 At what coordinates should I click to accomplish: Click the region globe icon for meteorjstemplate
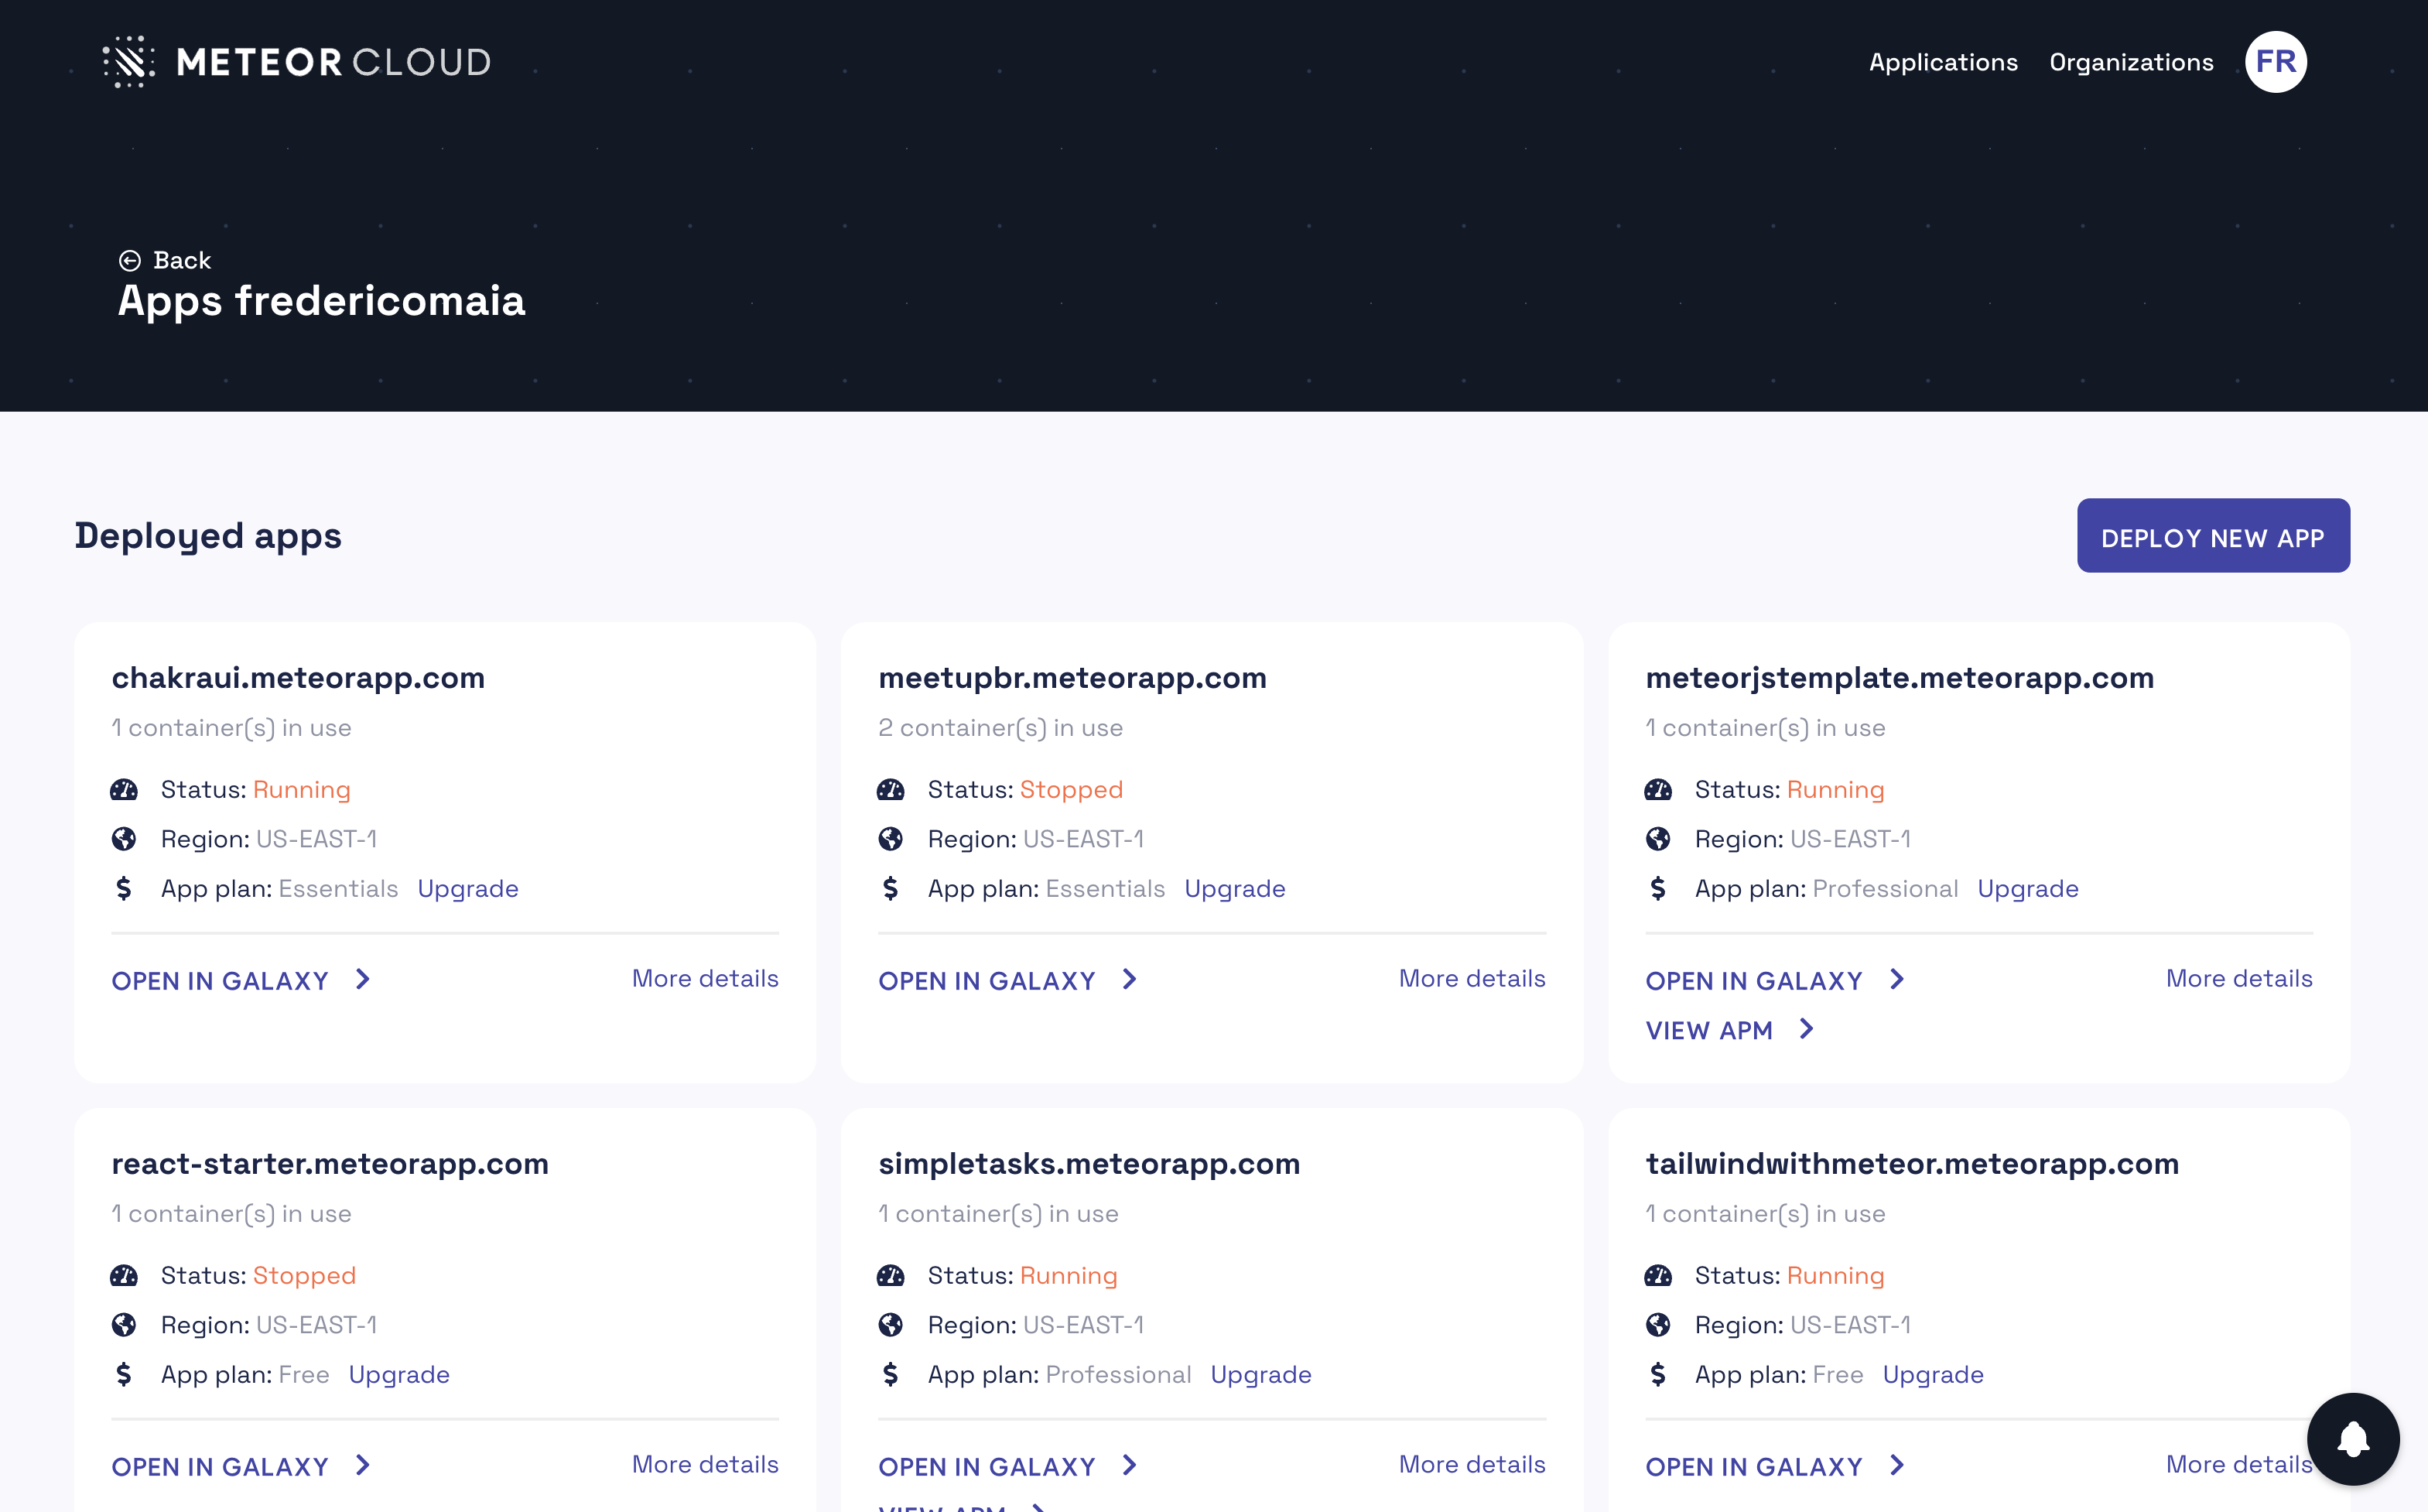click(x=1658, y=839)
